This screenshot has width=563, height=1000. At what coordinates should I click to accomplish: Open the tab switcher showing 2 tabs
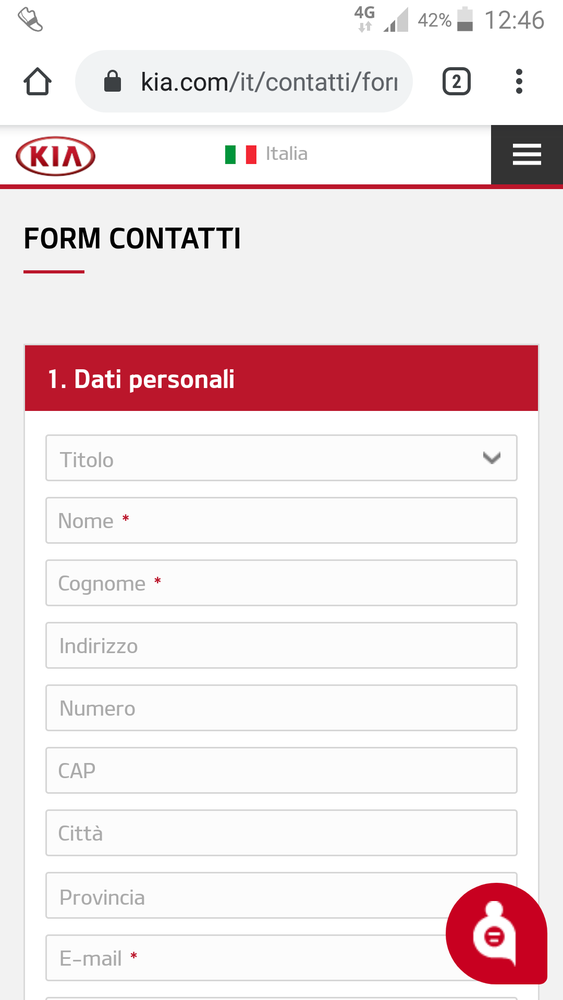[457, 82]
